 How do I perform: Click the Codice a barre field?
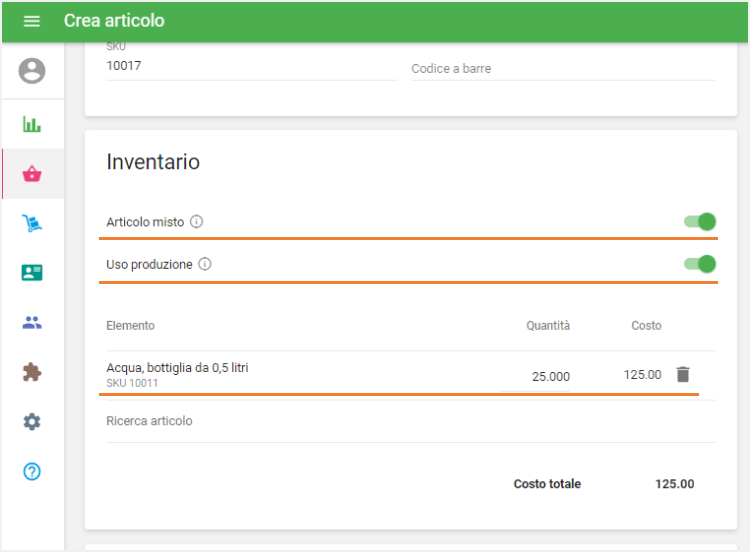click(563, 69)
